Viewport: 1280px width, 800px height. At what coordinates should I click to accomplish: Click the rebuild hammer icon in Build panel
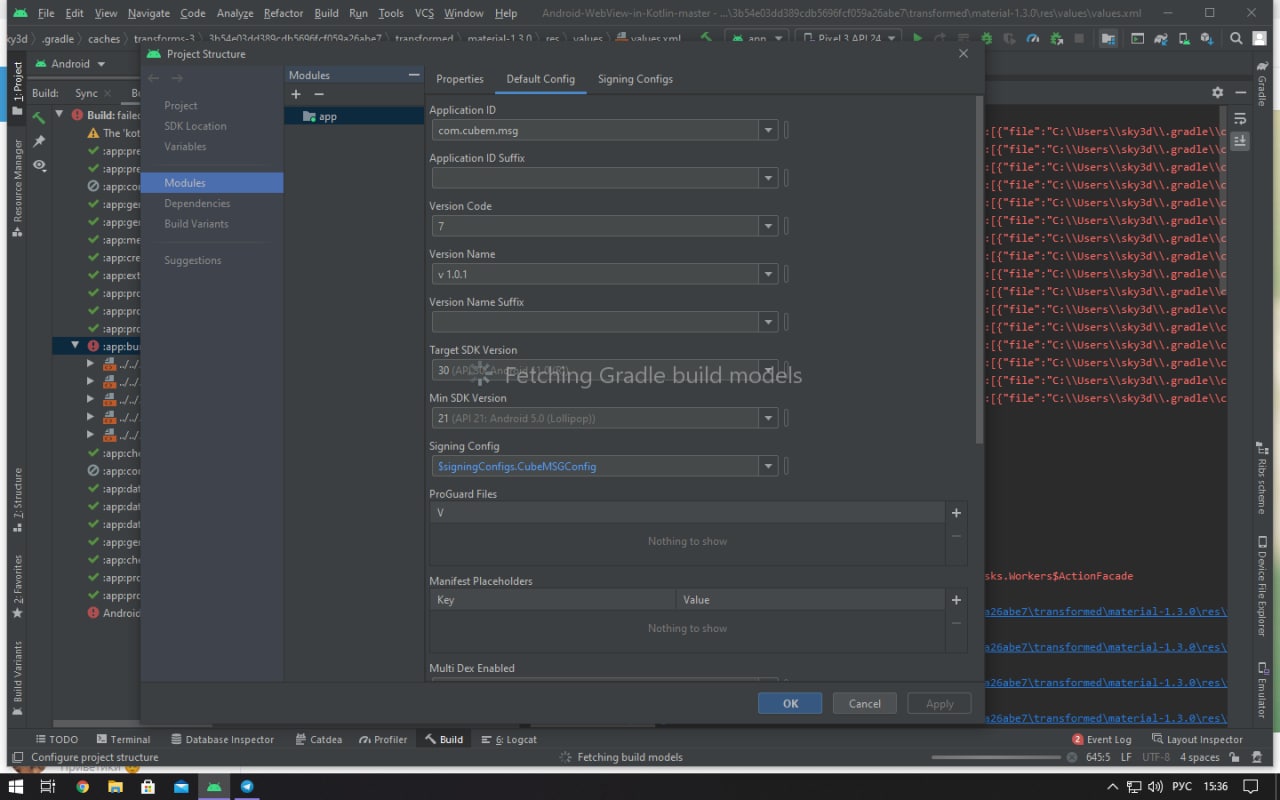pyautogui.click(x=39, y=116)
